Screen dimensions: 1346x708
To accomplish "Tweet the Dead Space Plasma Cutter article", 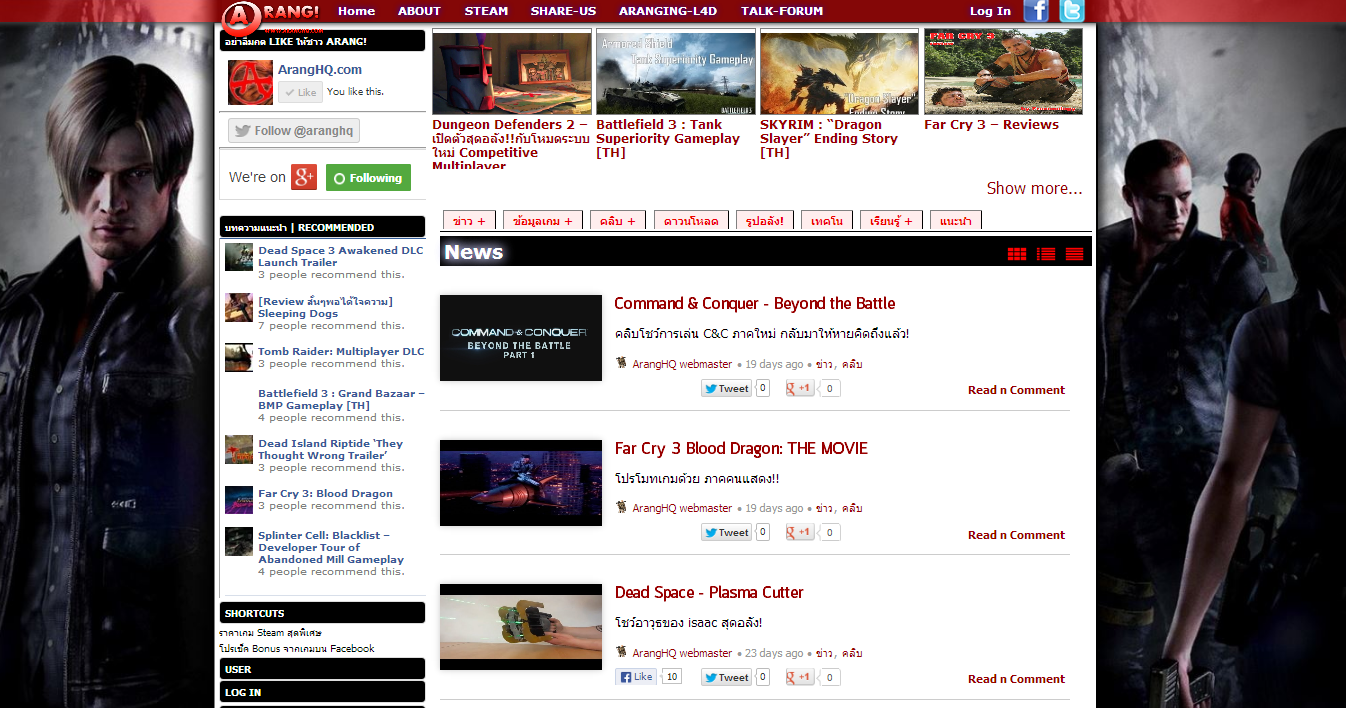I will tap(726, 678).
